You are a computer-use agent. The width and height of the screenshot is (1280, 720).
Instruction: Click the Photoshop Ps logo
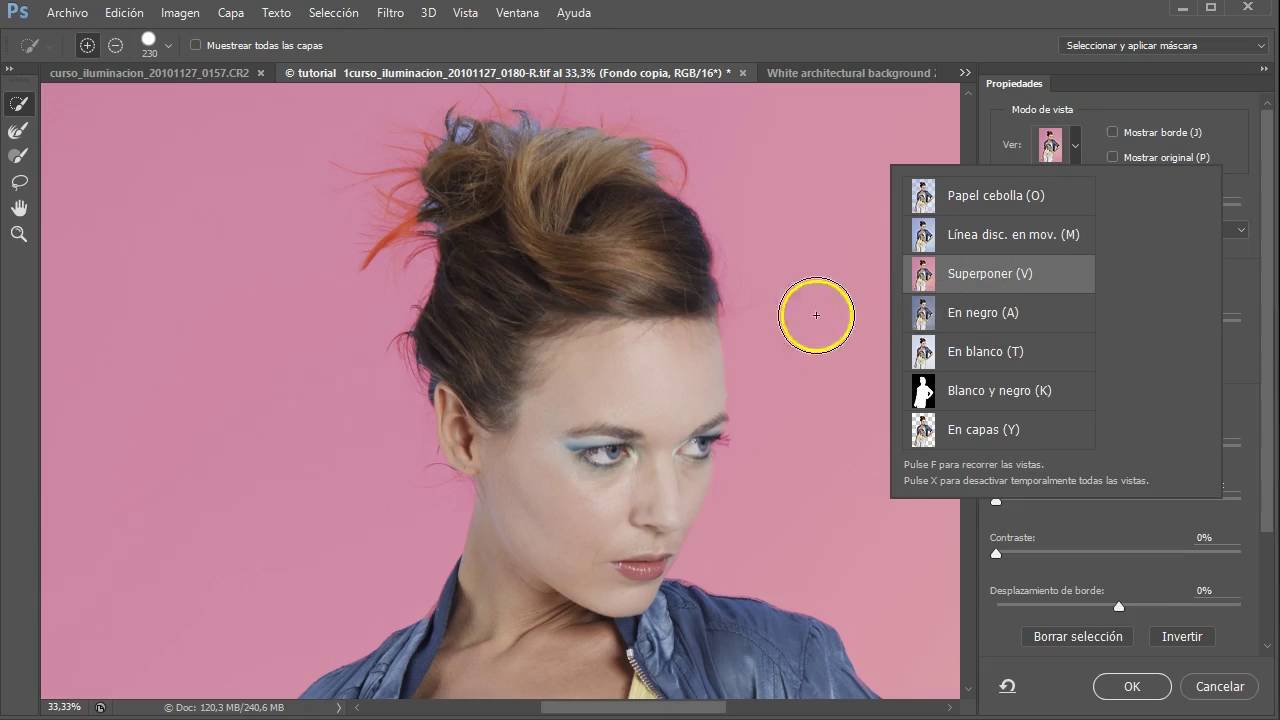[x=17, y=12]
